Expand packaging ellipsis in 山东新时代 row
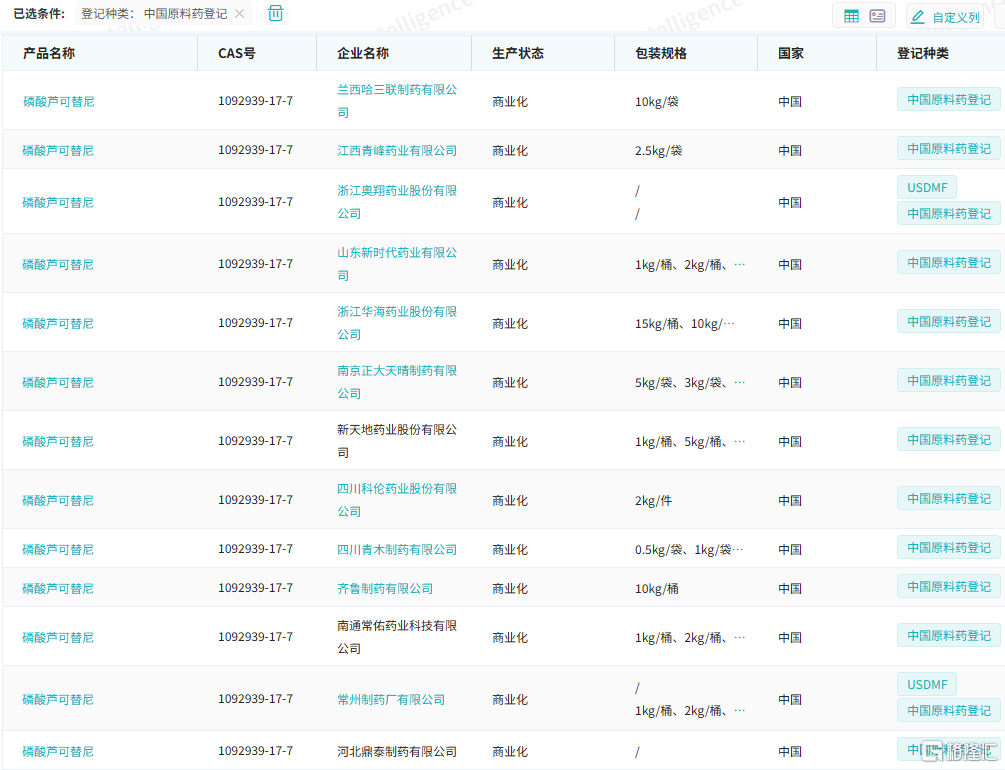Viewport: 1005px width, 770px height. pos(740,264)
